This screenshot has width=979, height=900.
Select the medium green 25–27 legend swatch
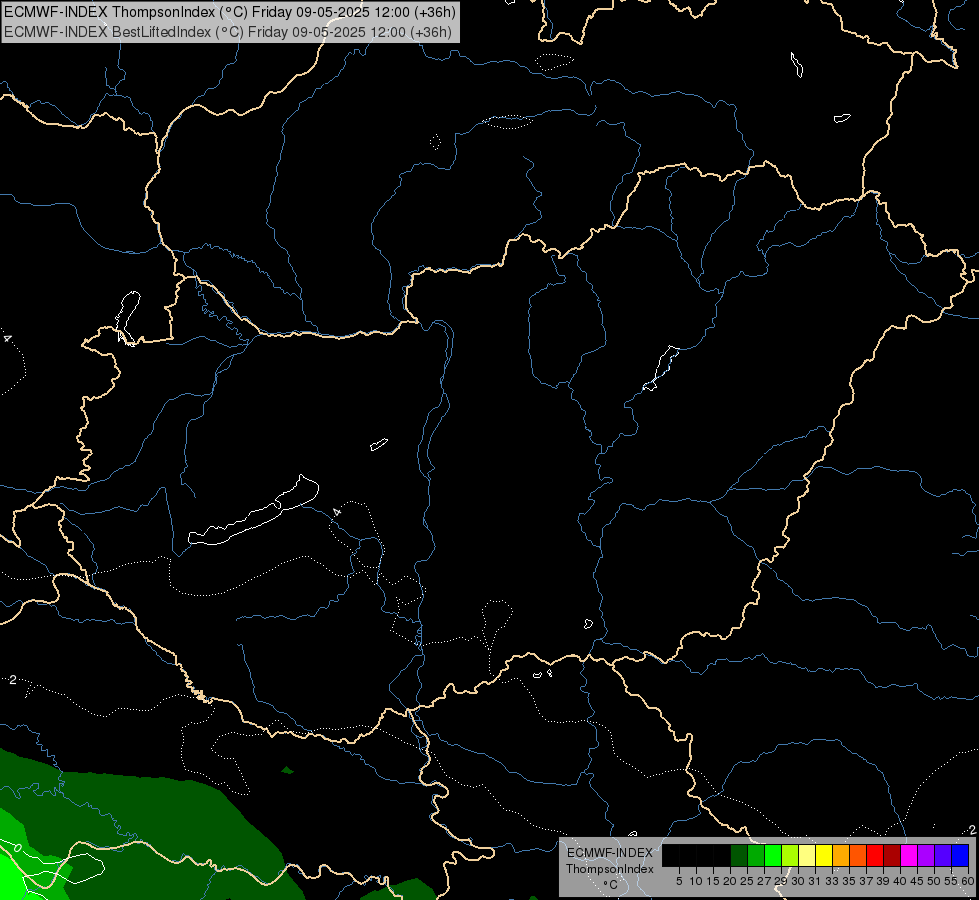(756, 856)
